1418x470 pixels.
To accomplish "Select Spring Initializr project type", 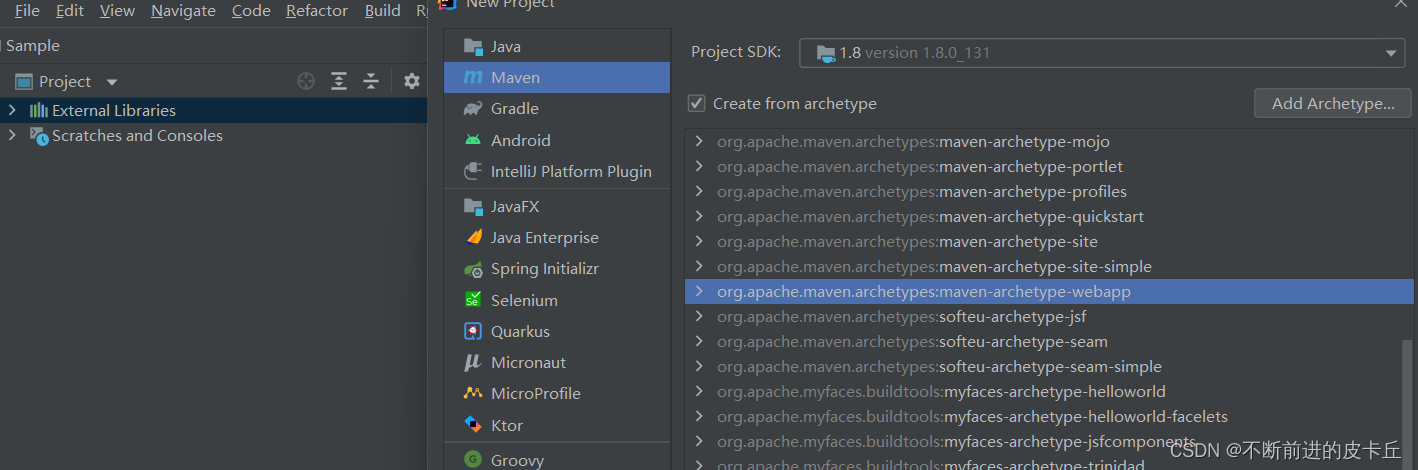I will pyautogui.click(x=557, y=269).
